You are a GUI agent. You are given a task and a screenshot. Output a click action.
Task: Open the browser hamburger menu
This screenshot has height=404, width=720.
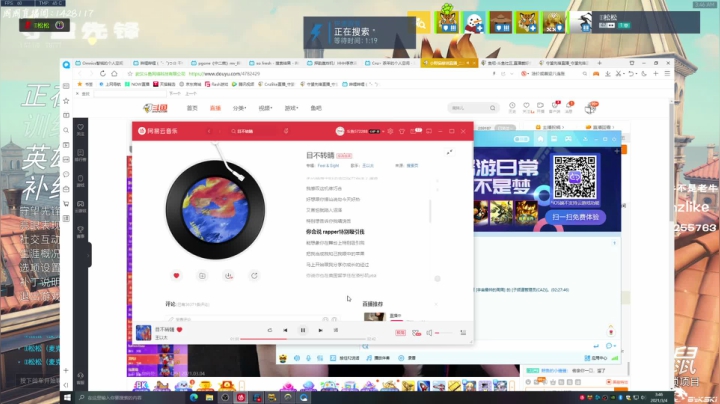pos(667,73)
